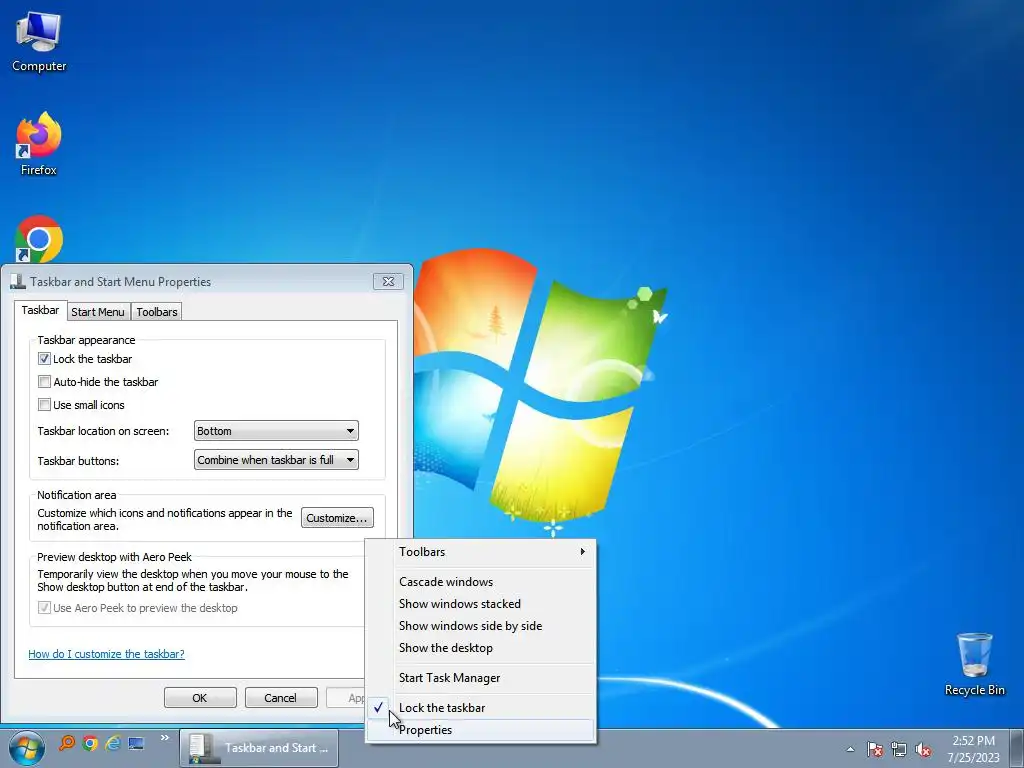Click the Cancel button
The image size is (1024, 768).
point(281,697)
